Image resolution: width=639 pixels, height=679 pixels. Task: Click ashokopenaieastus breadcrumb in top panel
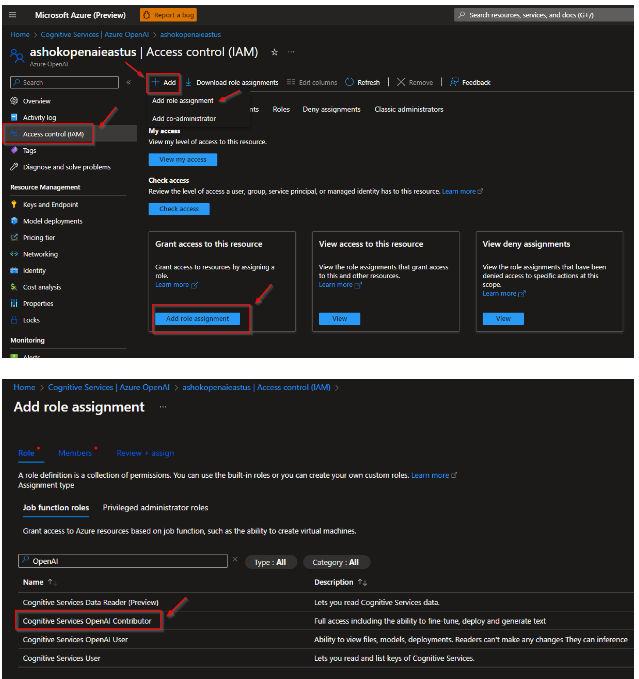(x=190, y=35)
